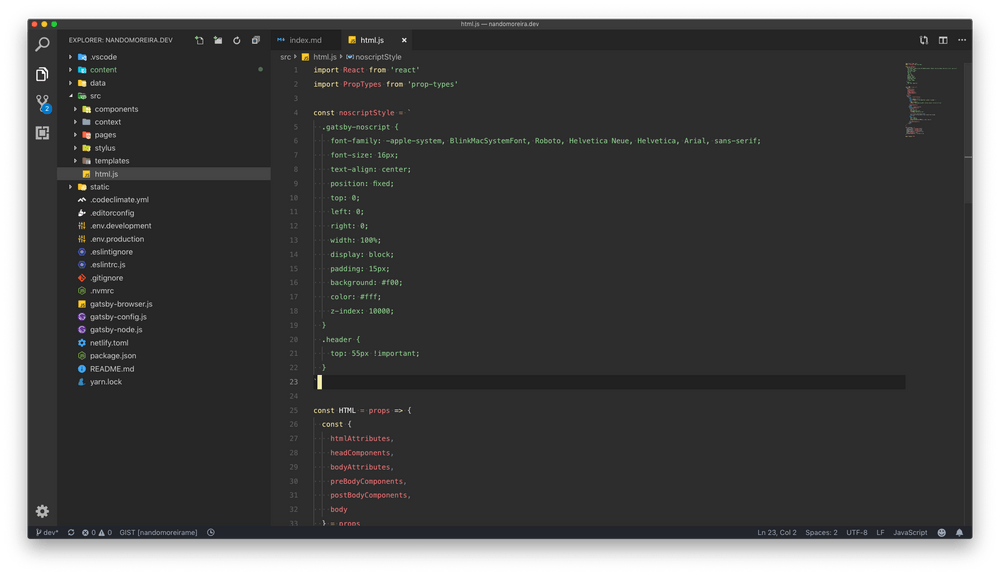Viewport: 1000px width, 575px height.
Task: Expand the .vscode folder
Action: [x=103, y=57]
